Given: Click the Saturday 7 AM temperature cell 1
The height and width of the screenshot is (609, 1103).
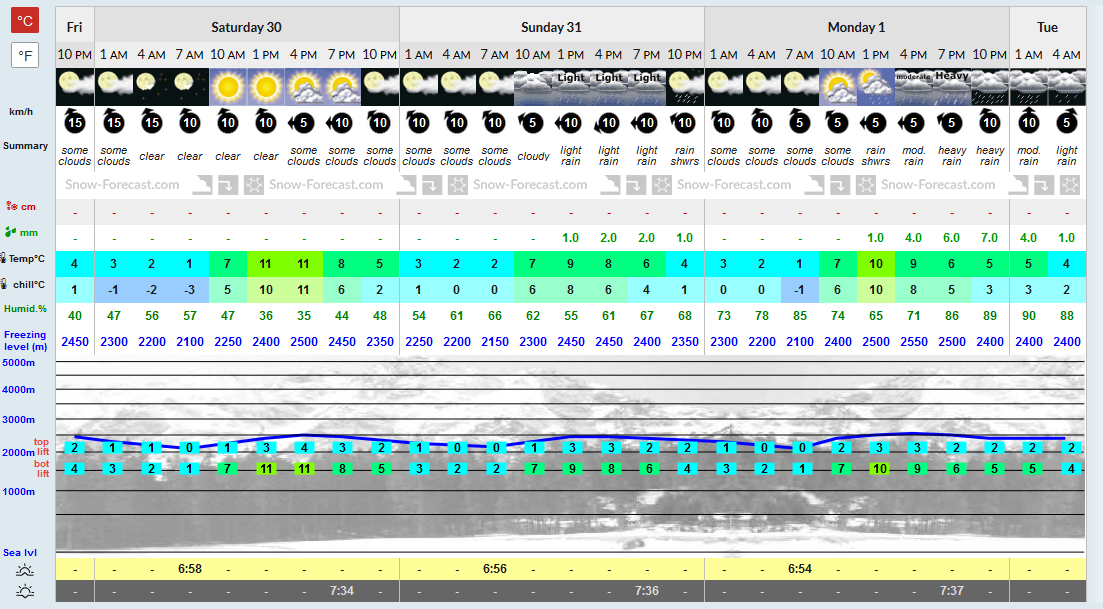Looking at the screenshot, I should click(x=190, y=264).
